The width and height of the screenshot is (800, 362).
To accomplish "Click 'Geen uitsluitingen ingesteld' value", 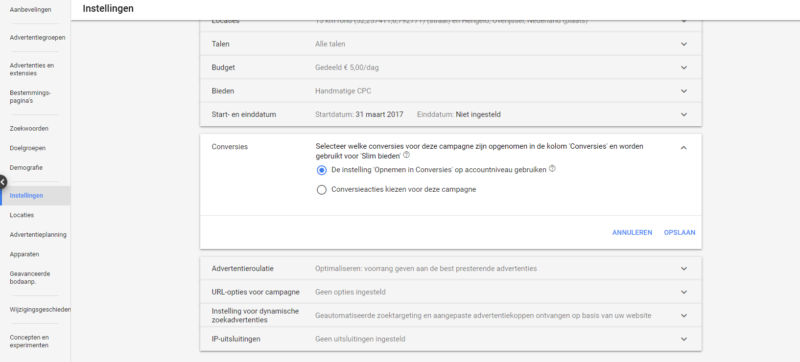I will (x=360, y=339).
